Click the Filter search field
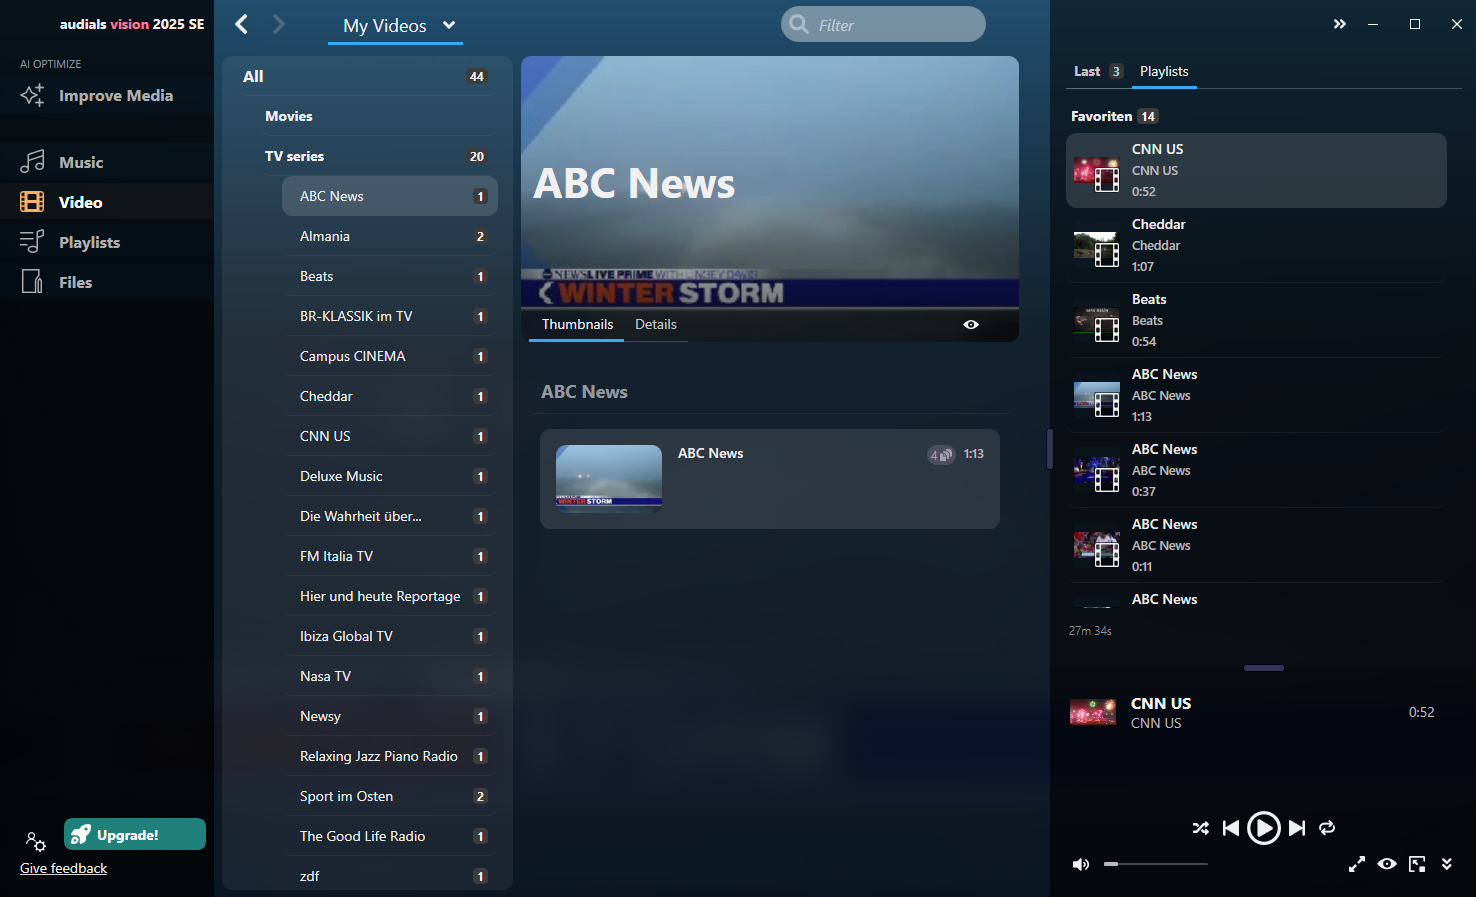The height and width of the screenshot is (897, 1476). (883, 25)
